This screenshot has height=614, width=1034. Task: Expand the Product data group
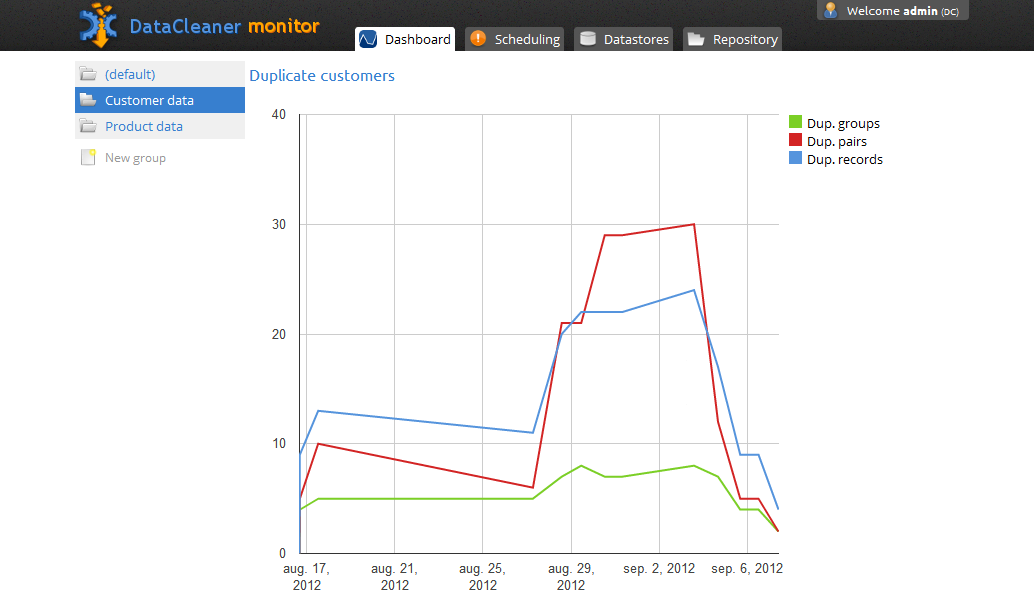(142, 126)
